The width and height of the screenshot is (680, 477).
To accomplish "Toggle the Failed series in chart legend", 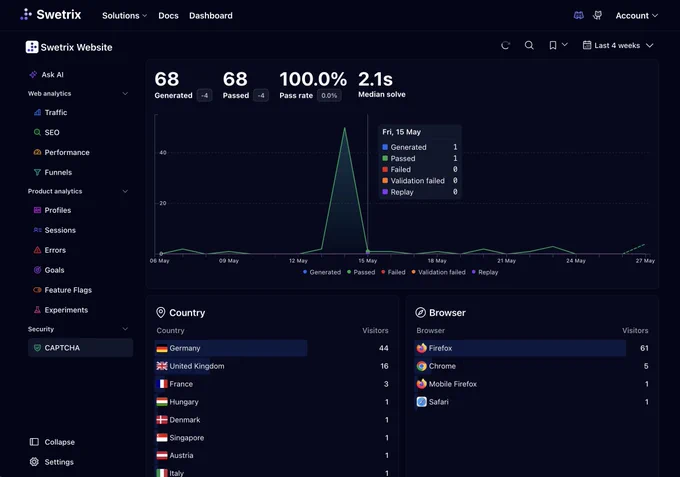I will pos(393,272).
